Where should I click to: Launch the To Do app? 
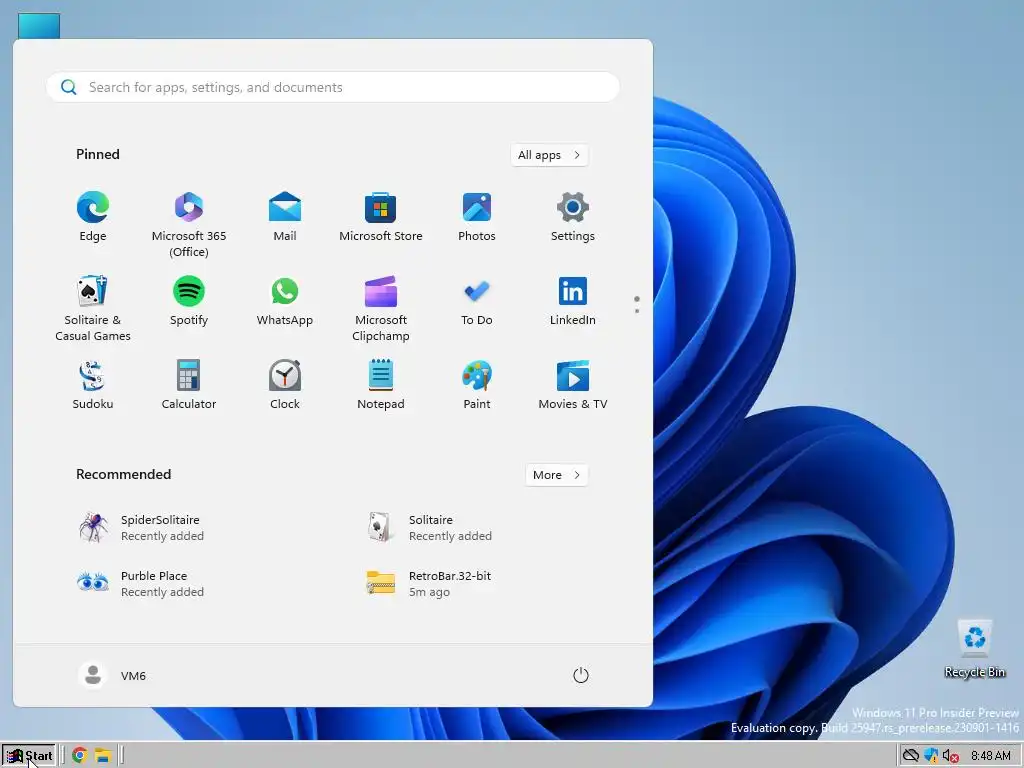click(x=477, y=300)
